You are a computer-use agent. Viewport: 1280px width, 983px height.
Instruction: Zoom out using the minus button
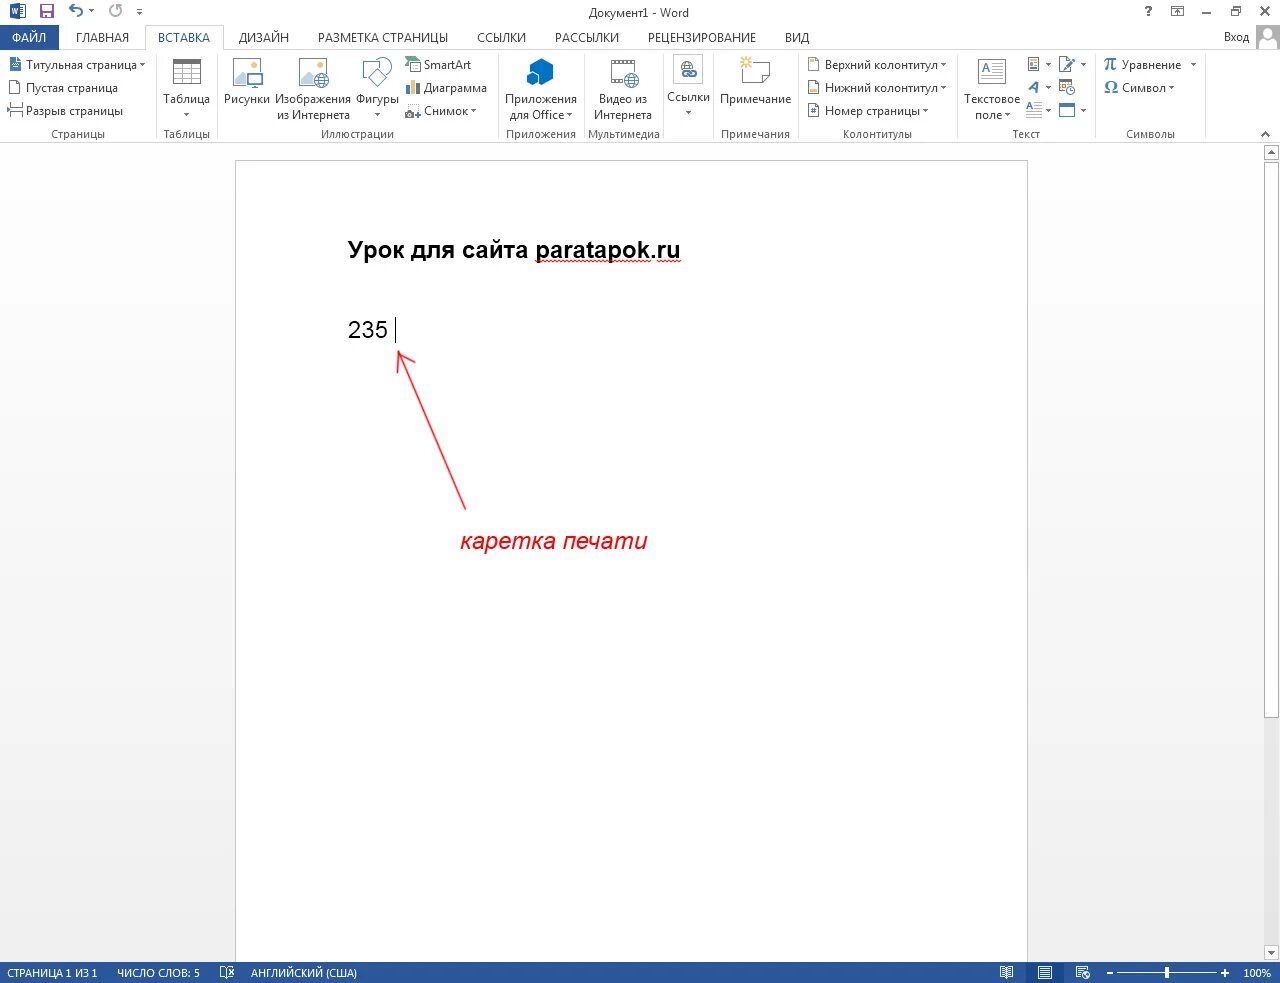[x=1109, y=973]
